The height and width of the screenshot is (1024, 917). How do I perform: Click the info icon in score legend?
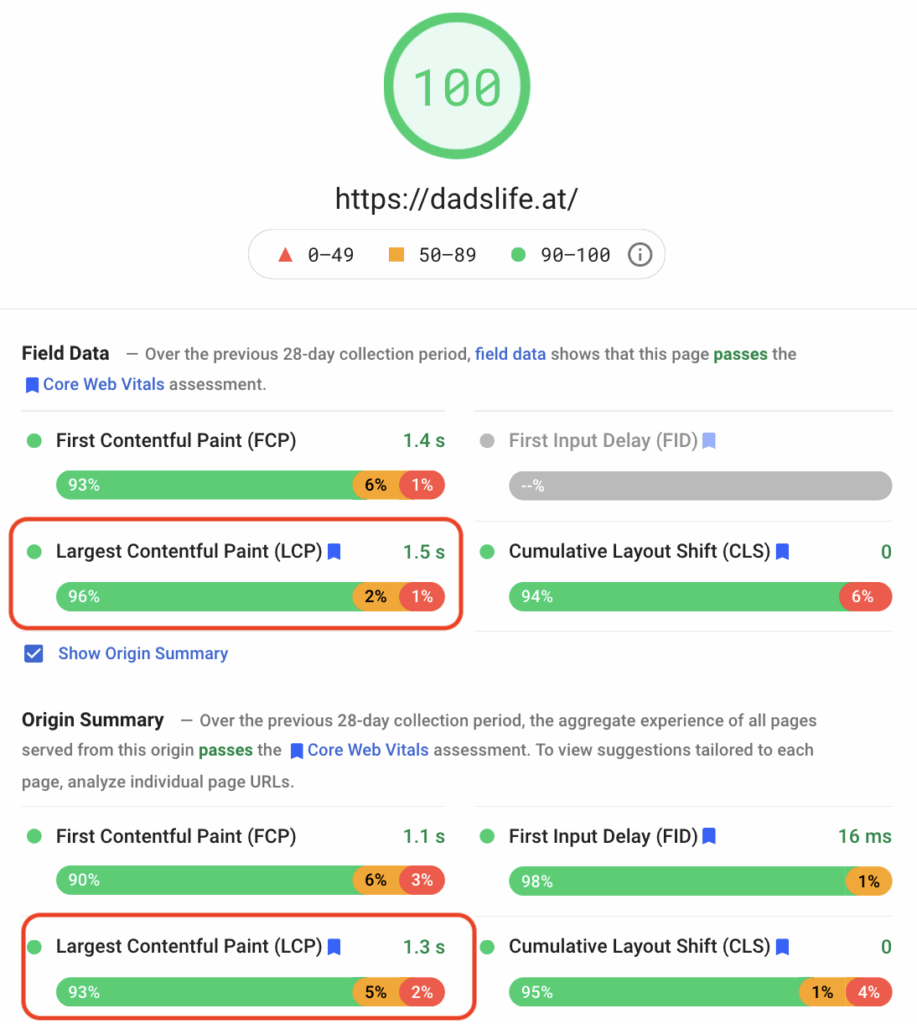click(x=640, y=255)
